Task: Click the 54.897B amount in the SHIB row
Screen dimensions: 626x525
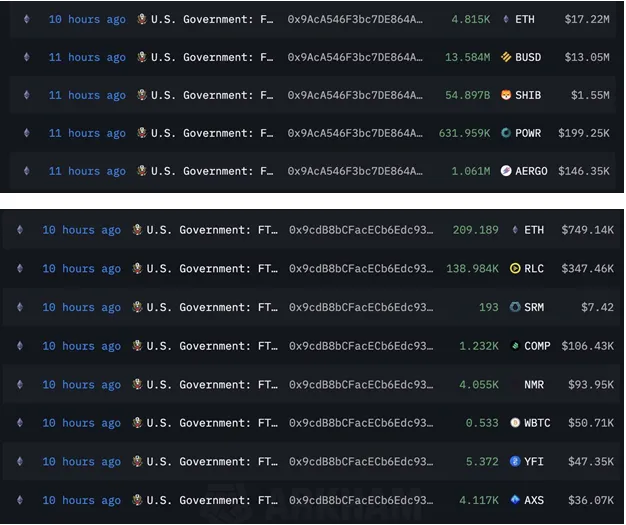Action: click(x=467, y=95)
